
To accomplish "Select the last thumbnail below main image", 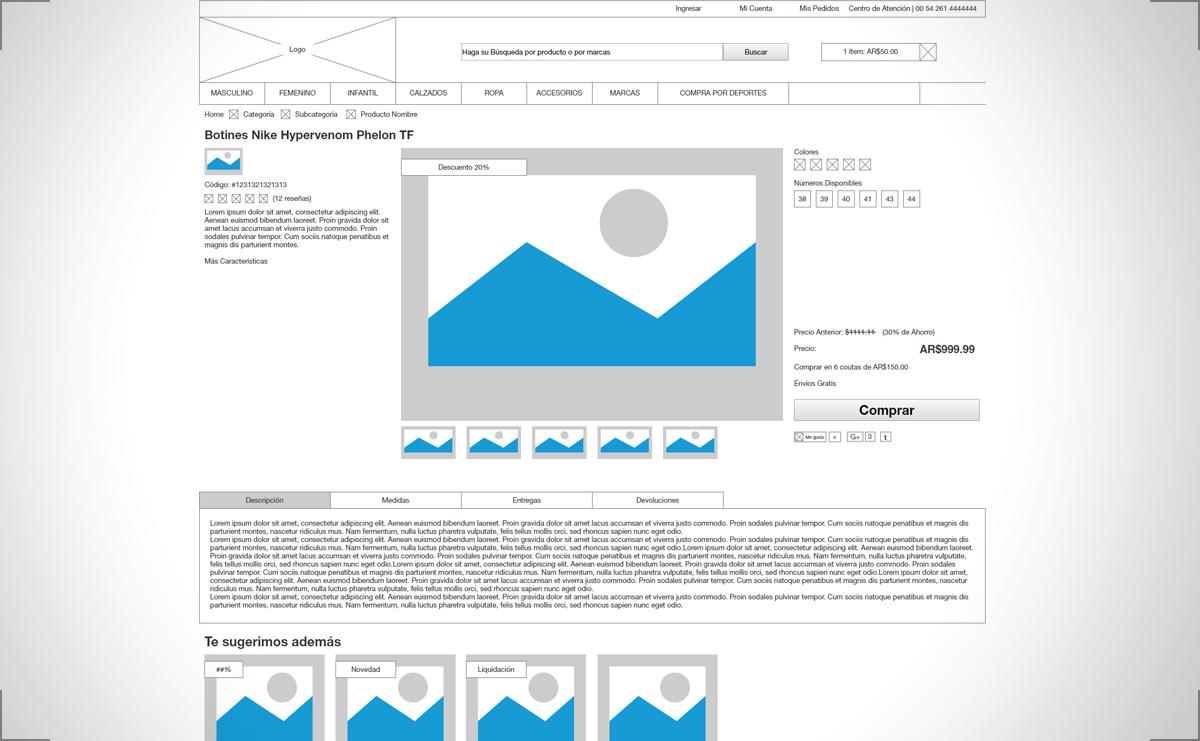I will pyautogui.click(x=690, y=442).
